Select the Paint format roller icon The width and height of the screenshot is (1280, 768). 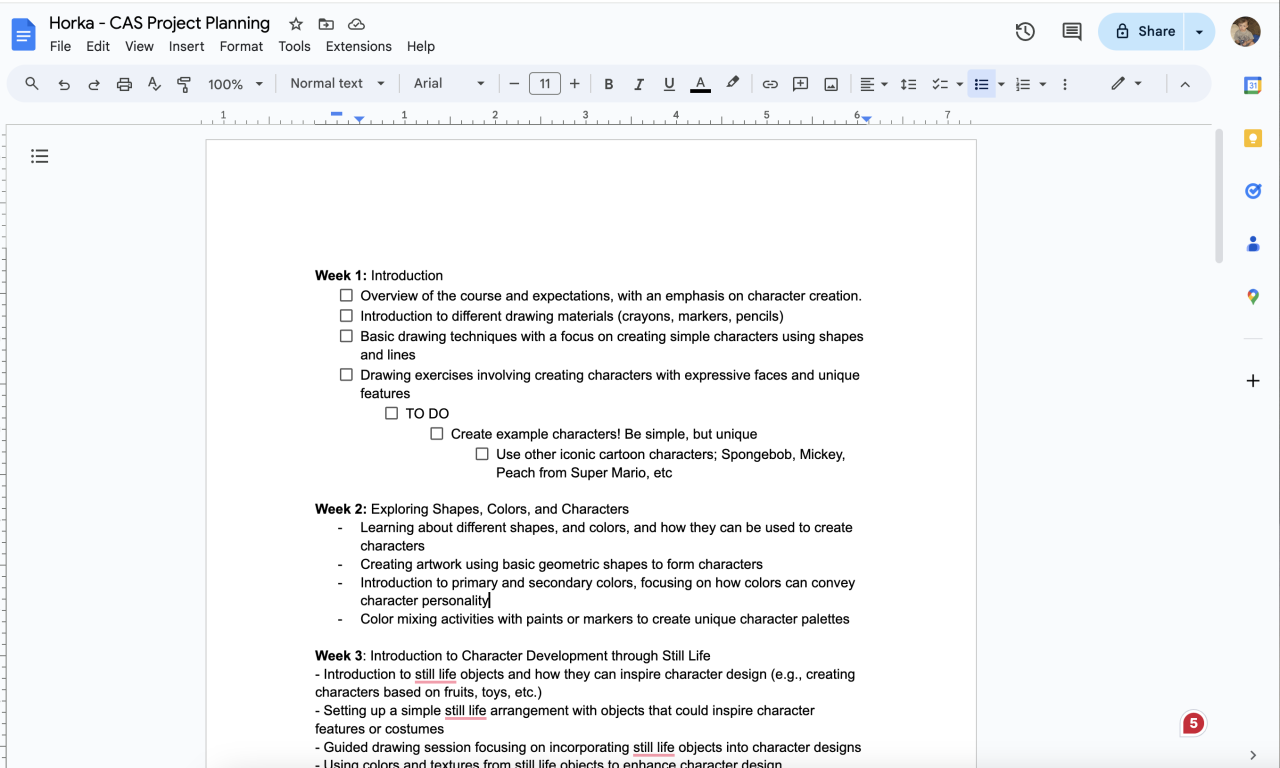point(184,85)
